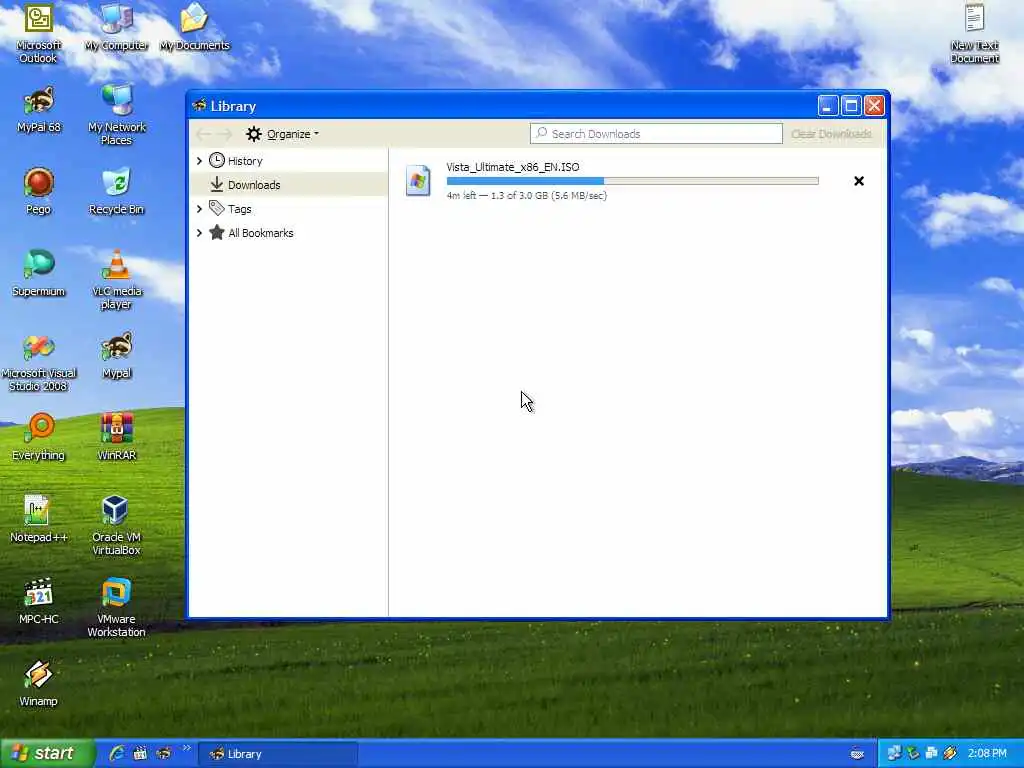Click the '4m left — 1.3 of 3.0 GB' status
Image resolution: width=1024 pixels, height=768 pixels.
coord(526,195)
